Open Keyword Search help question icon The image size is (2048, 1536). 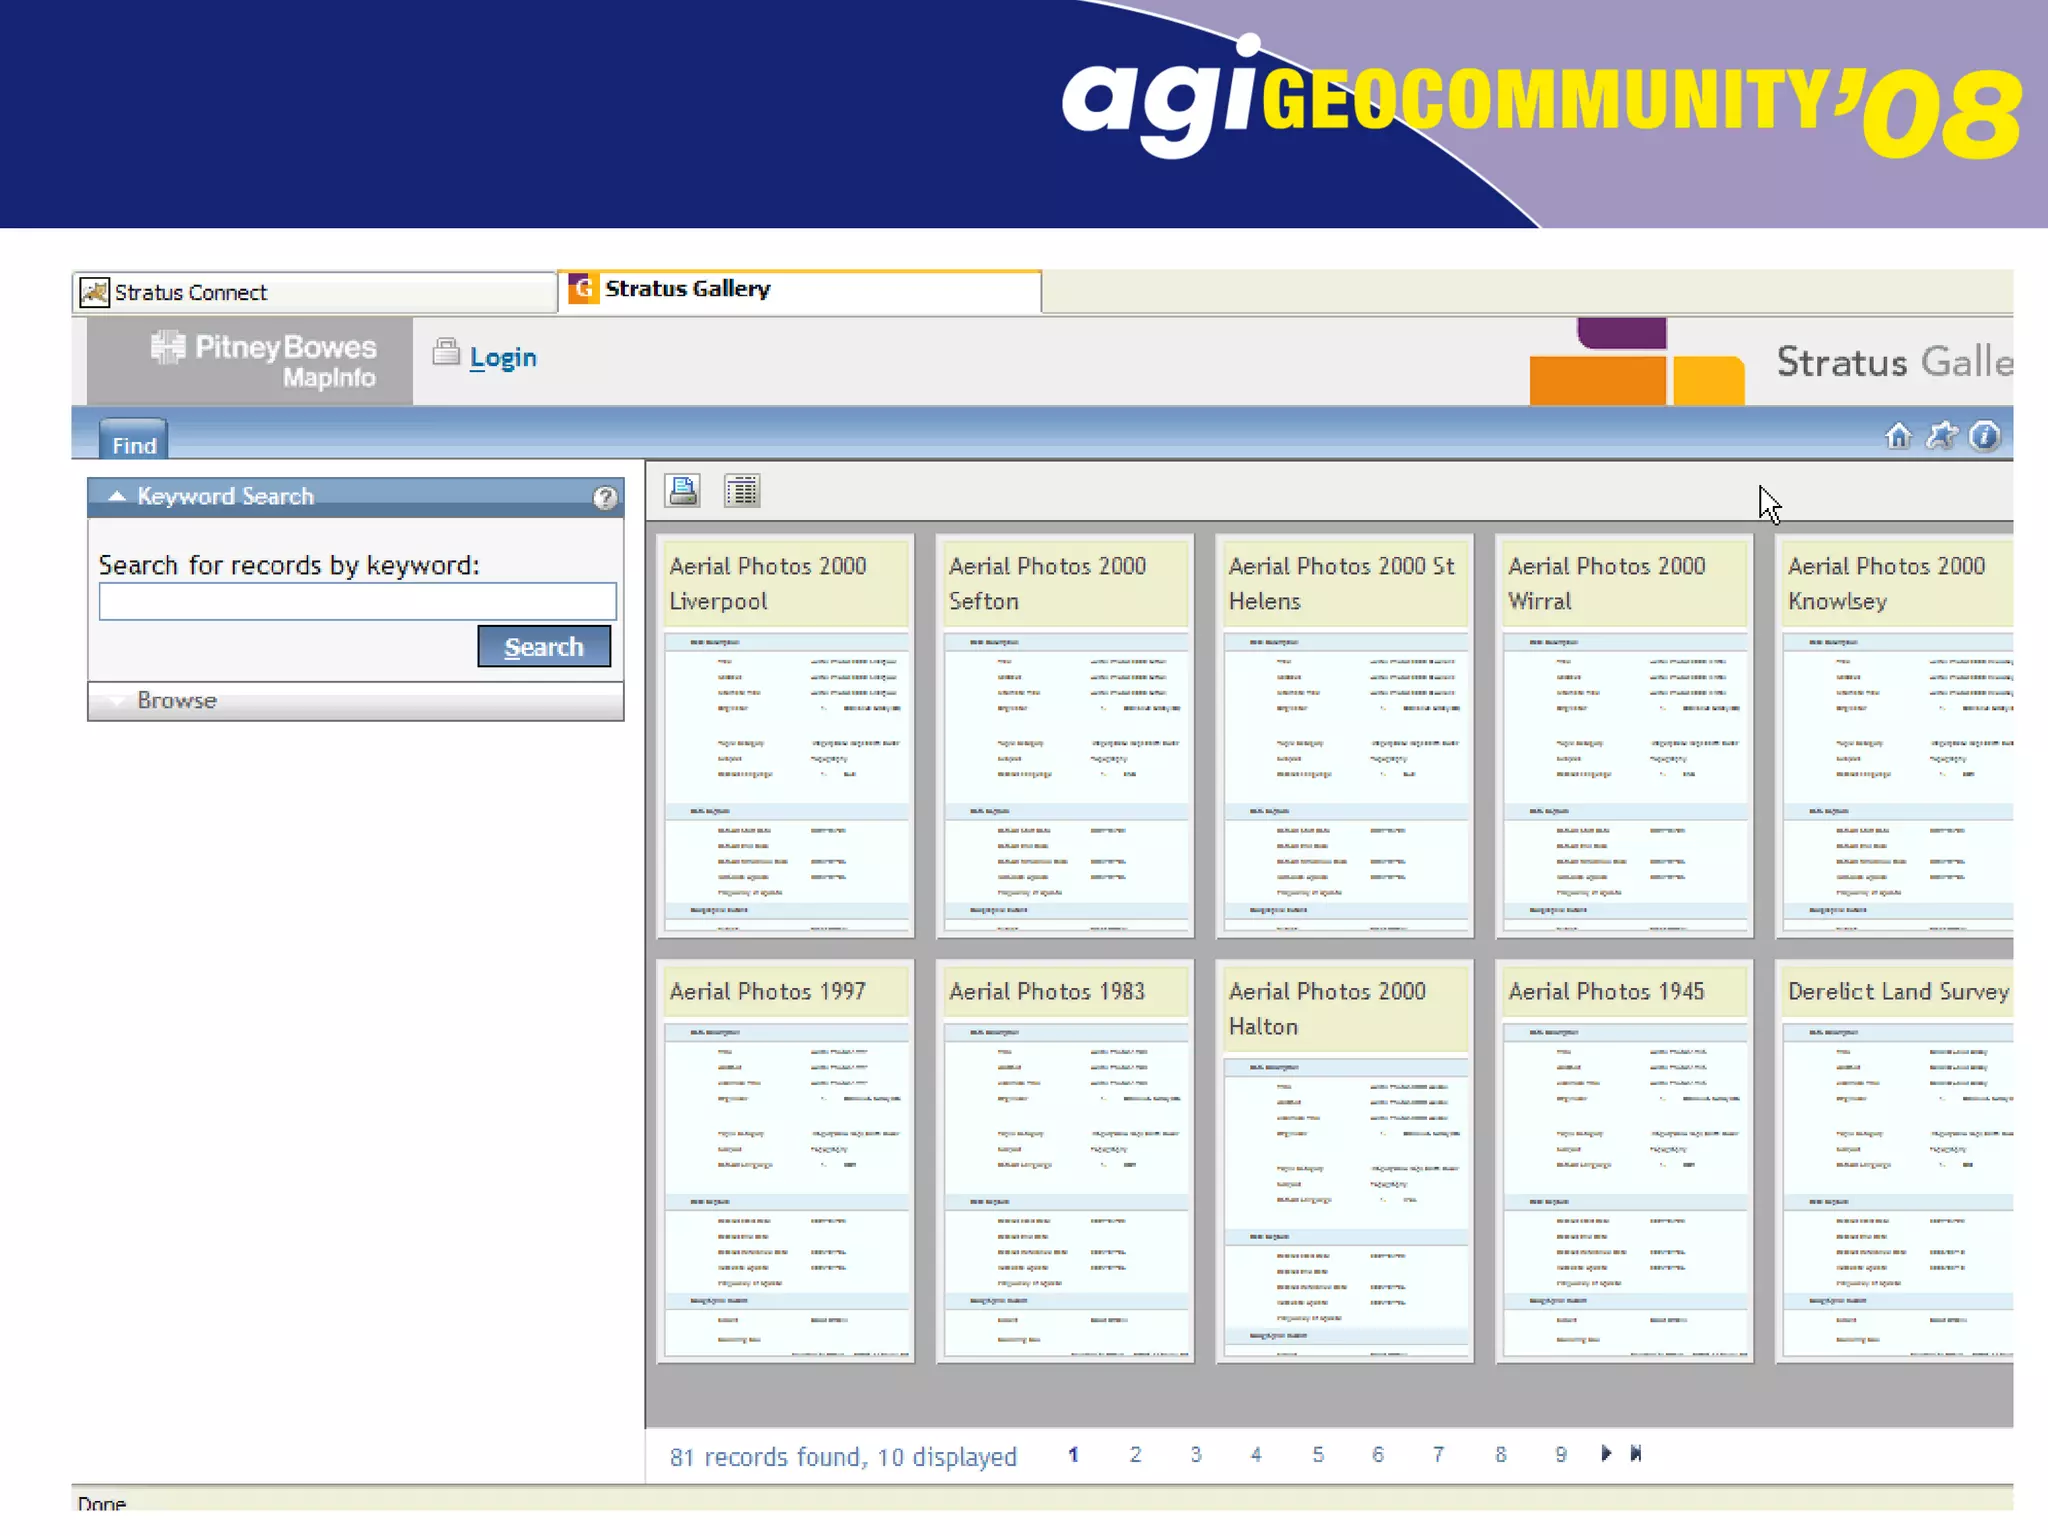(x=604, y=497)
